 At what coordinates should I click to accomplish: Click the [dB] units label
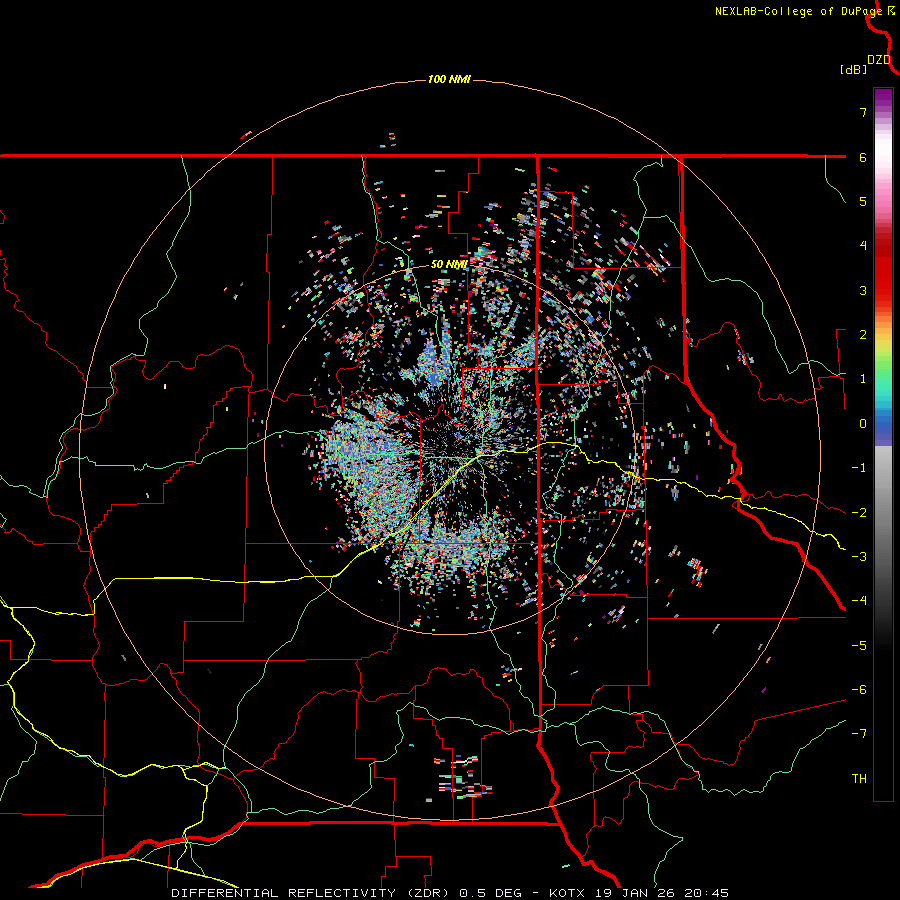point(853,69)
